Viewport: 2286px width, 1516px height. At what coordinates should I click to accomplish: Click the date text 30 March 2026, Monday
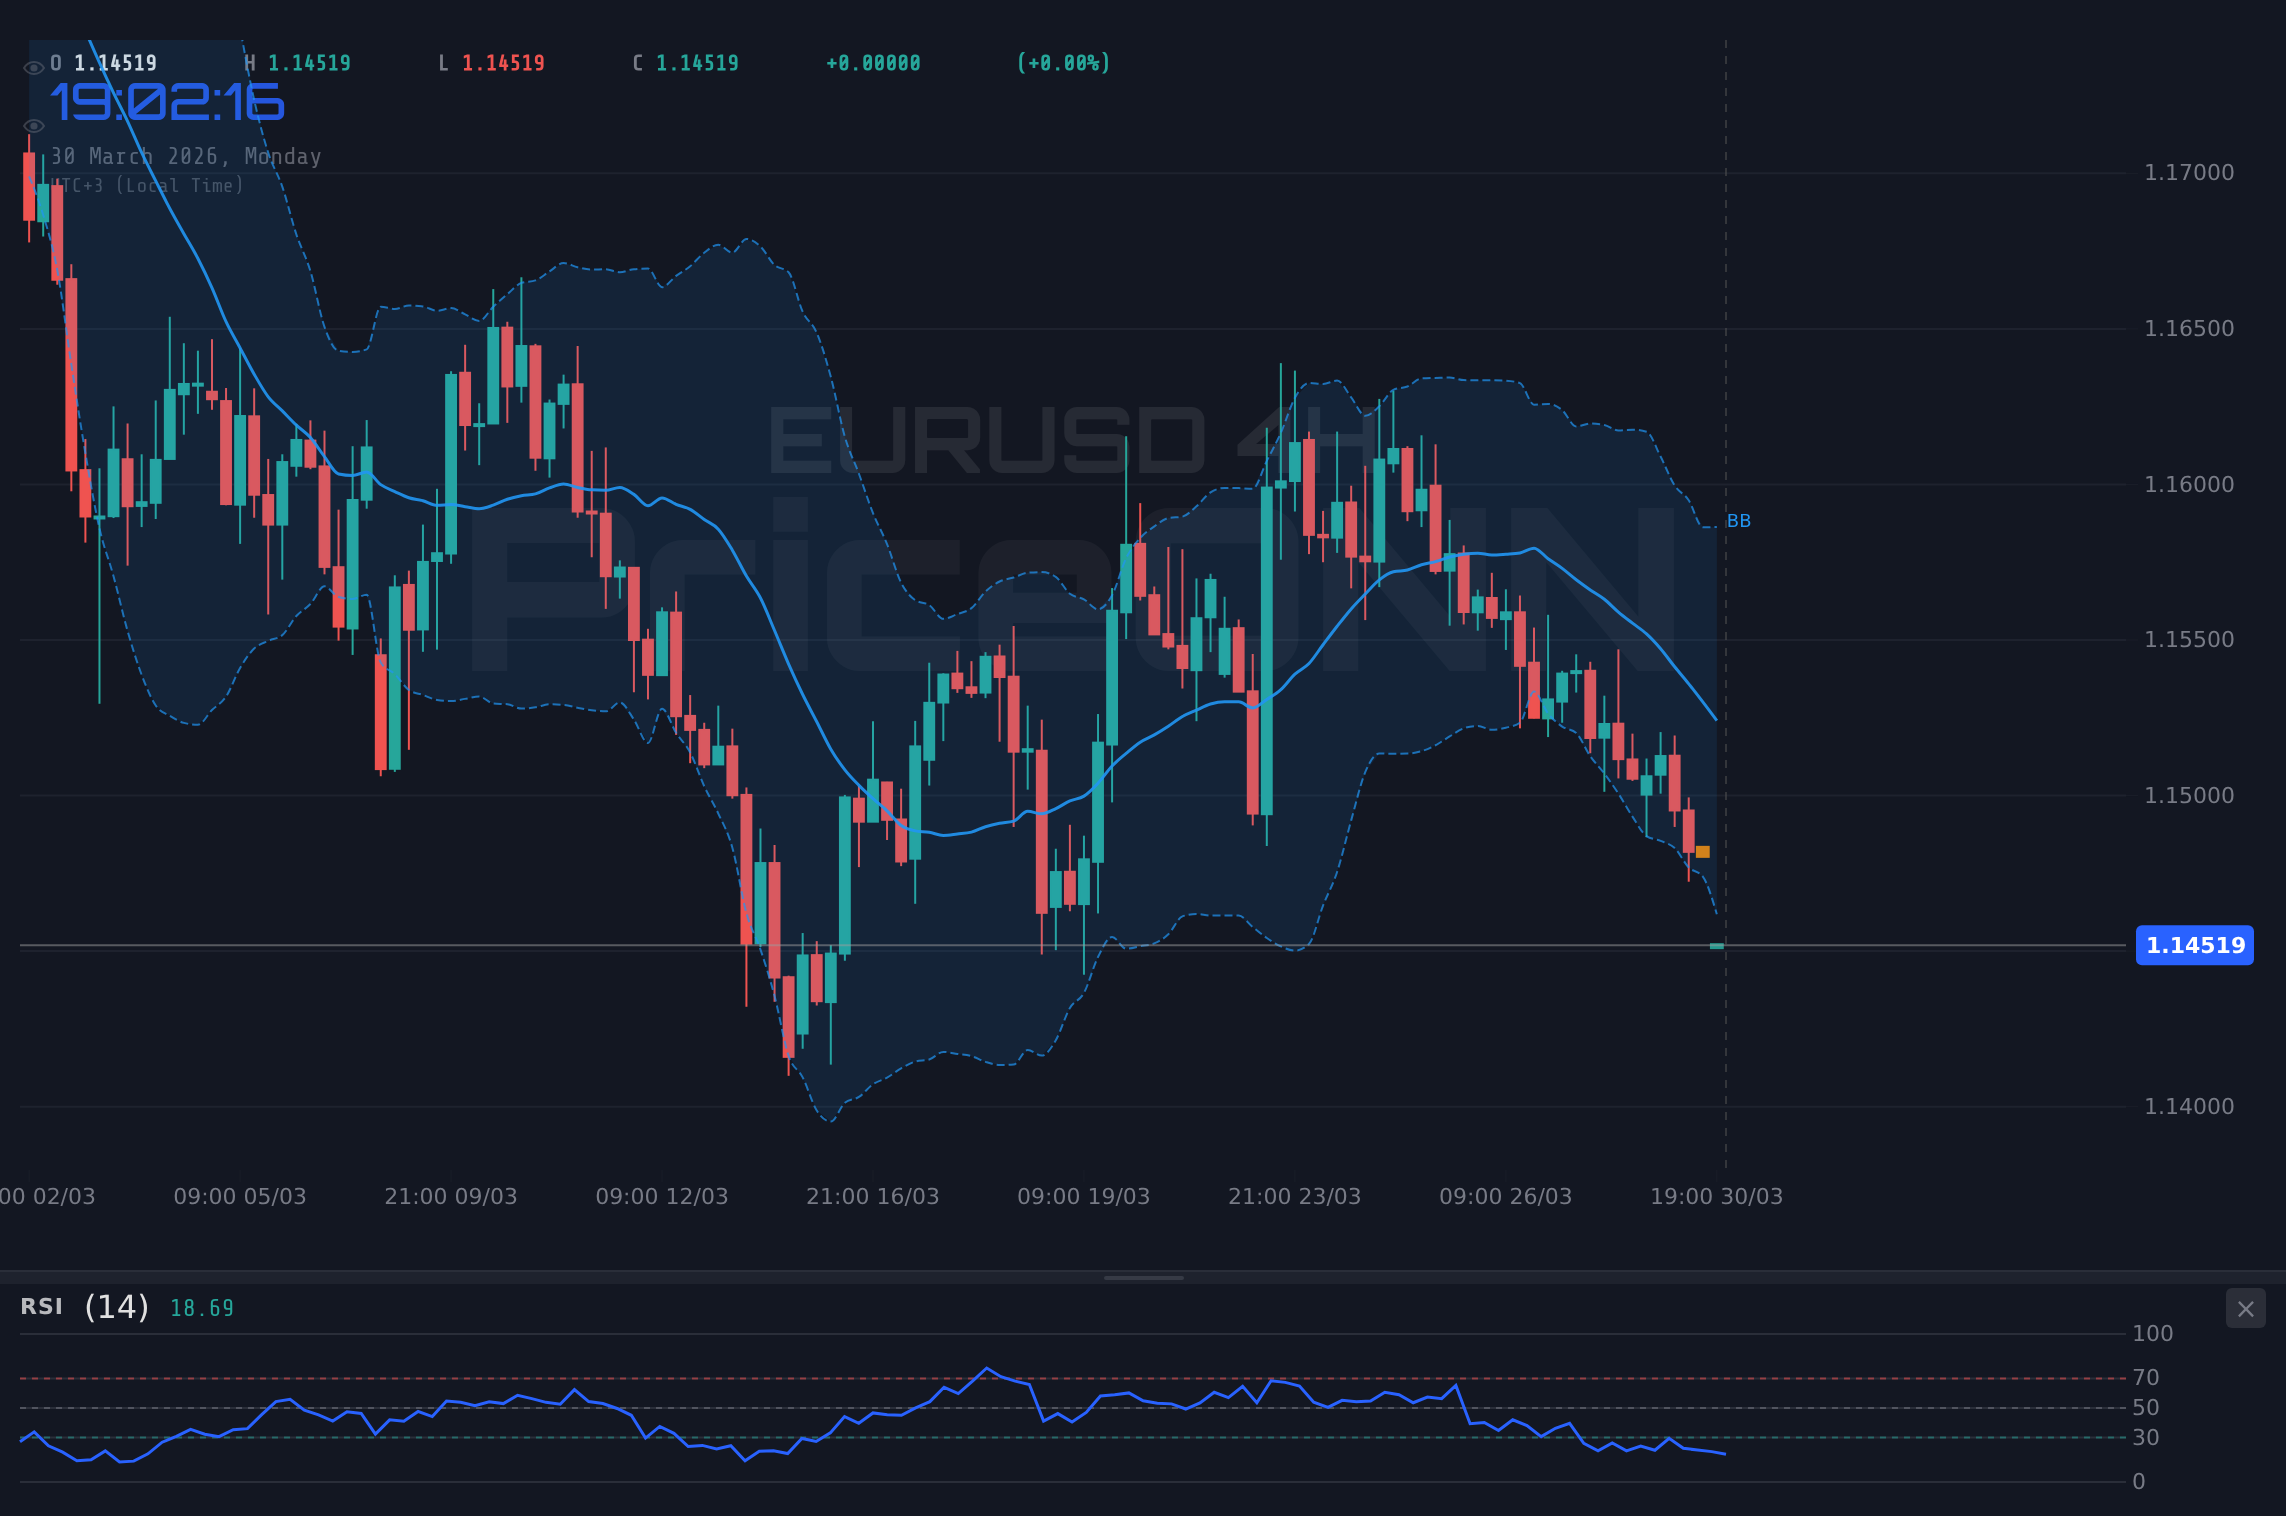[185, 156]
